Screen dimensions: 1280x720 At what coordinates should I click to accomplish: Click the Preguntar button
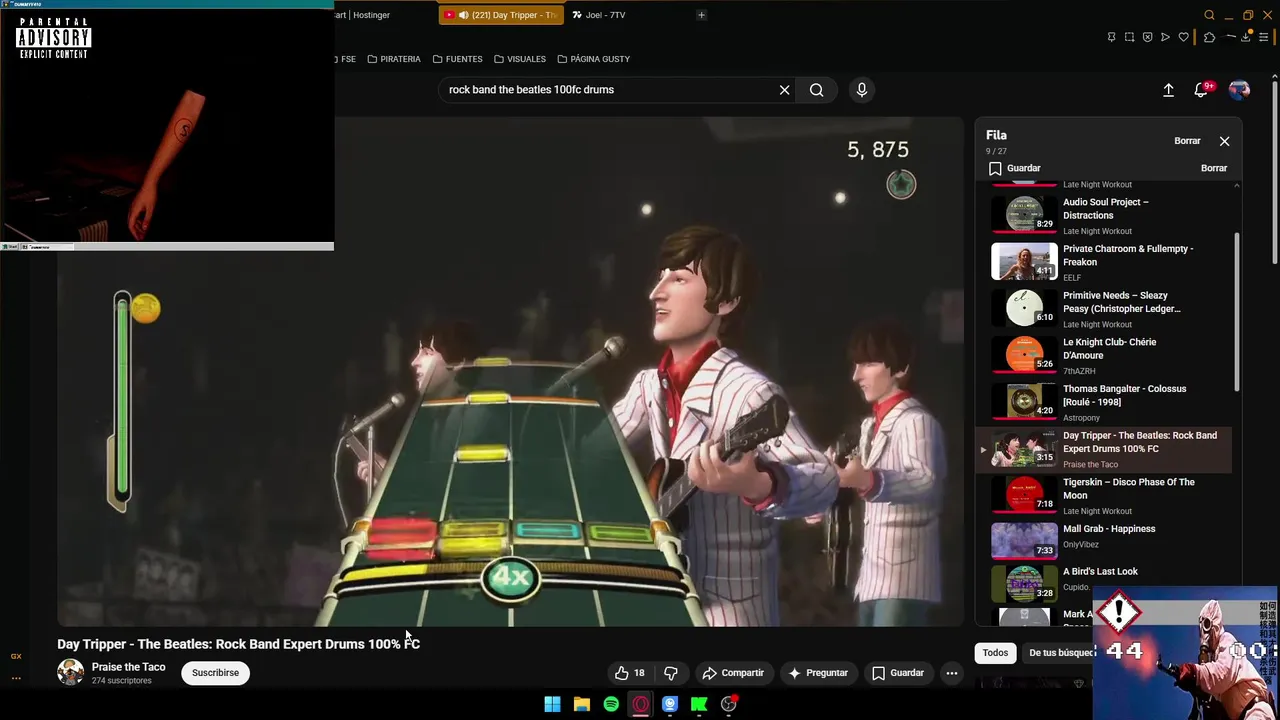(817, 673)
